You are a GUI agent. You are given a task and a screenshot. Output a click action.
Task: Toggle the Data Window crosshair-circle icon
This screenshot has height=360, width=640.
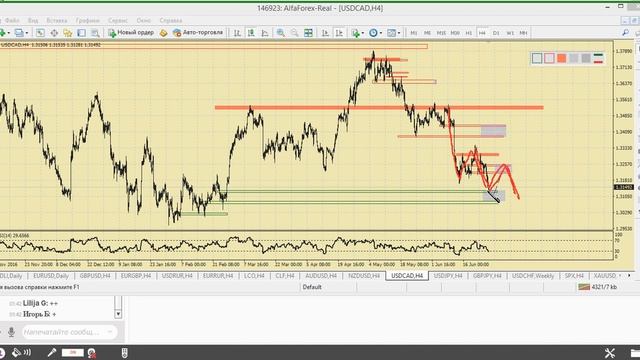(54, 33)
